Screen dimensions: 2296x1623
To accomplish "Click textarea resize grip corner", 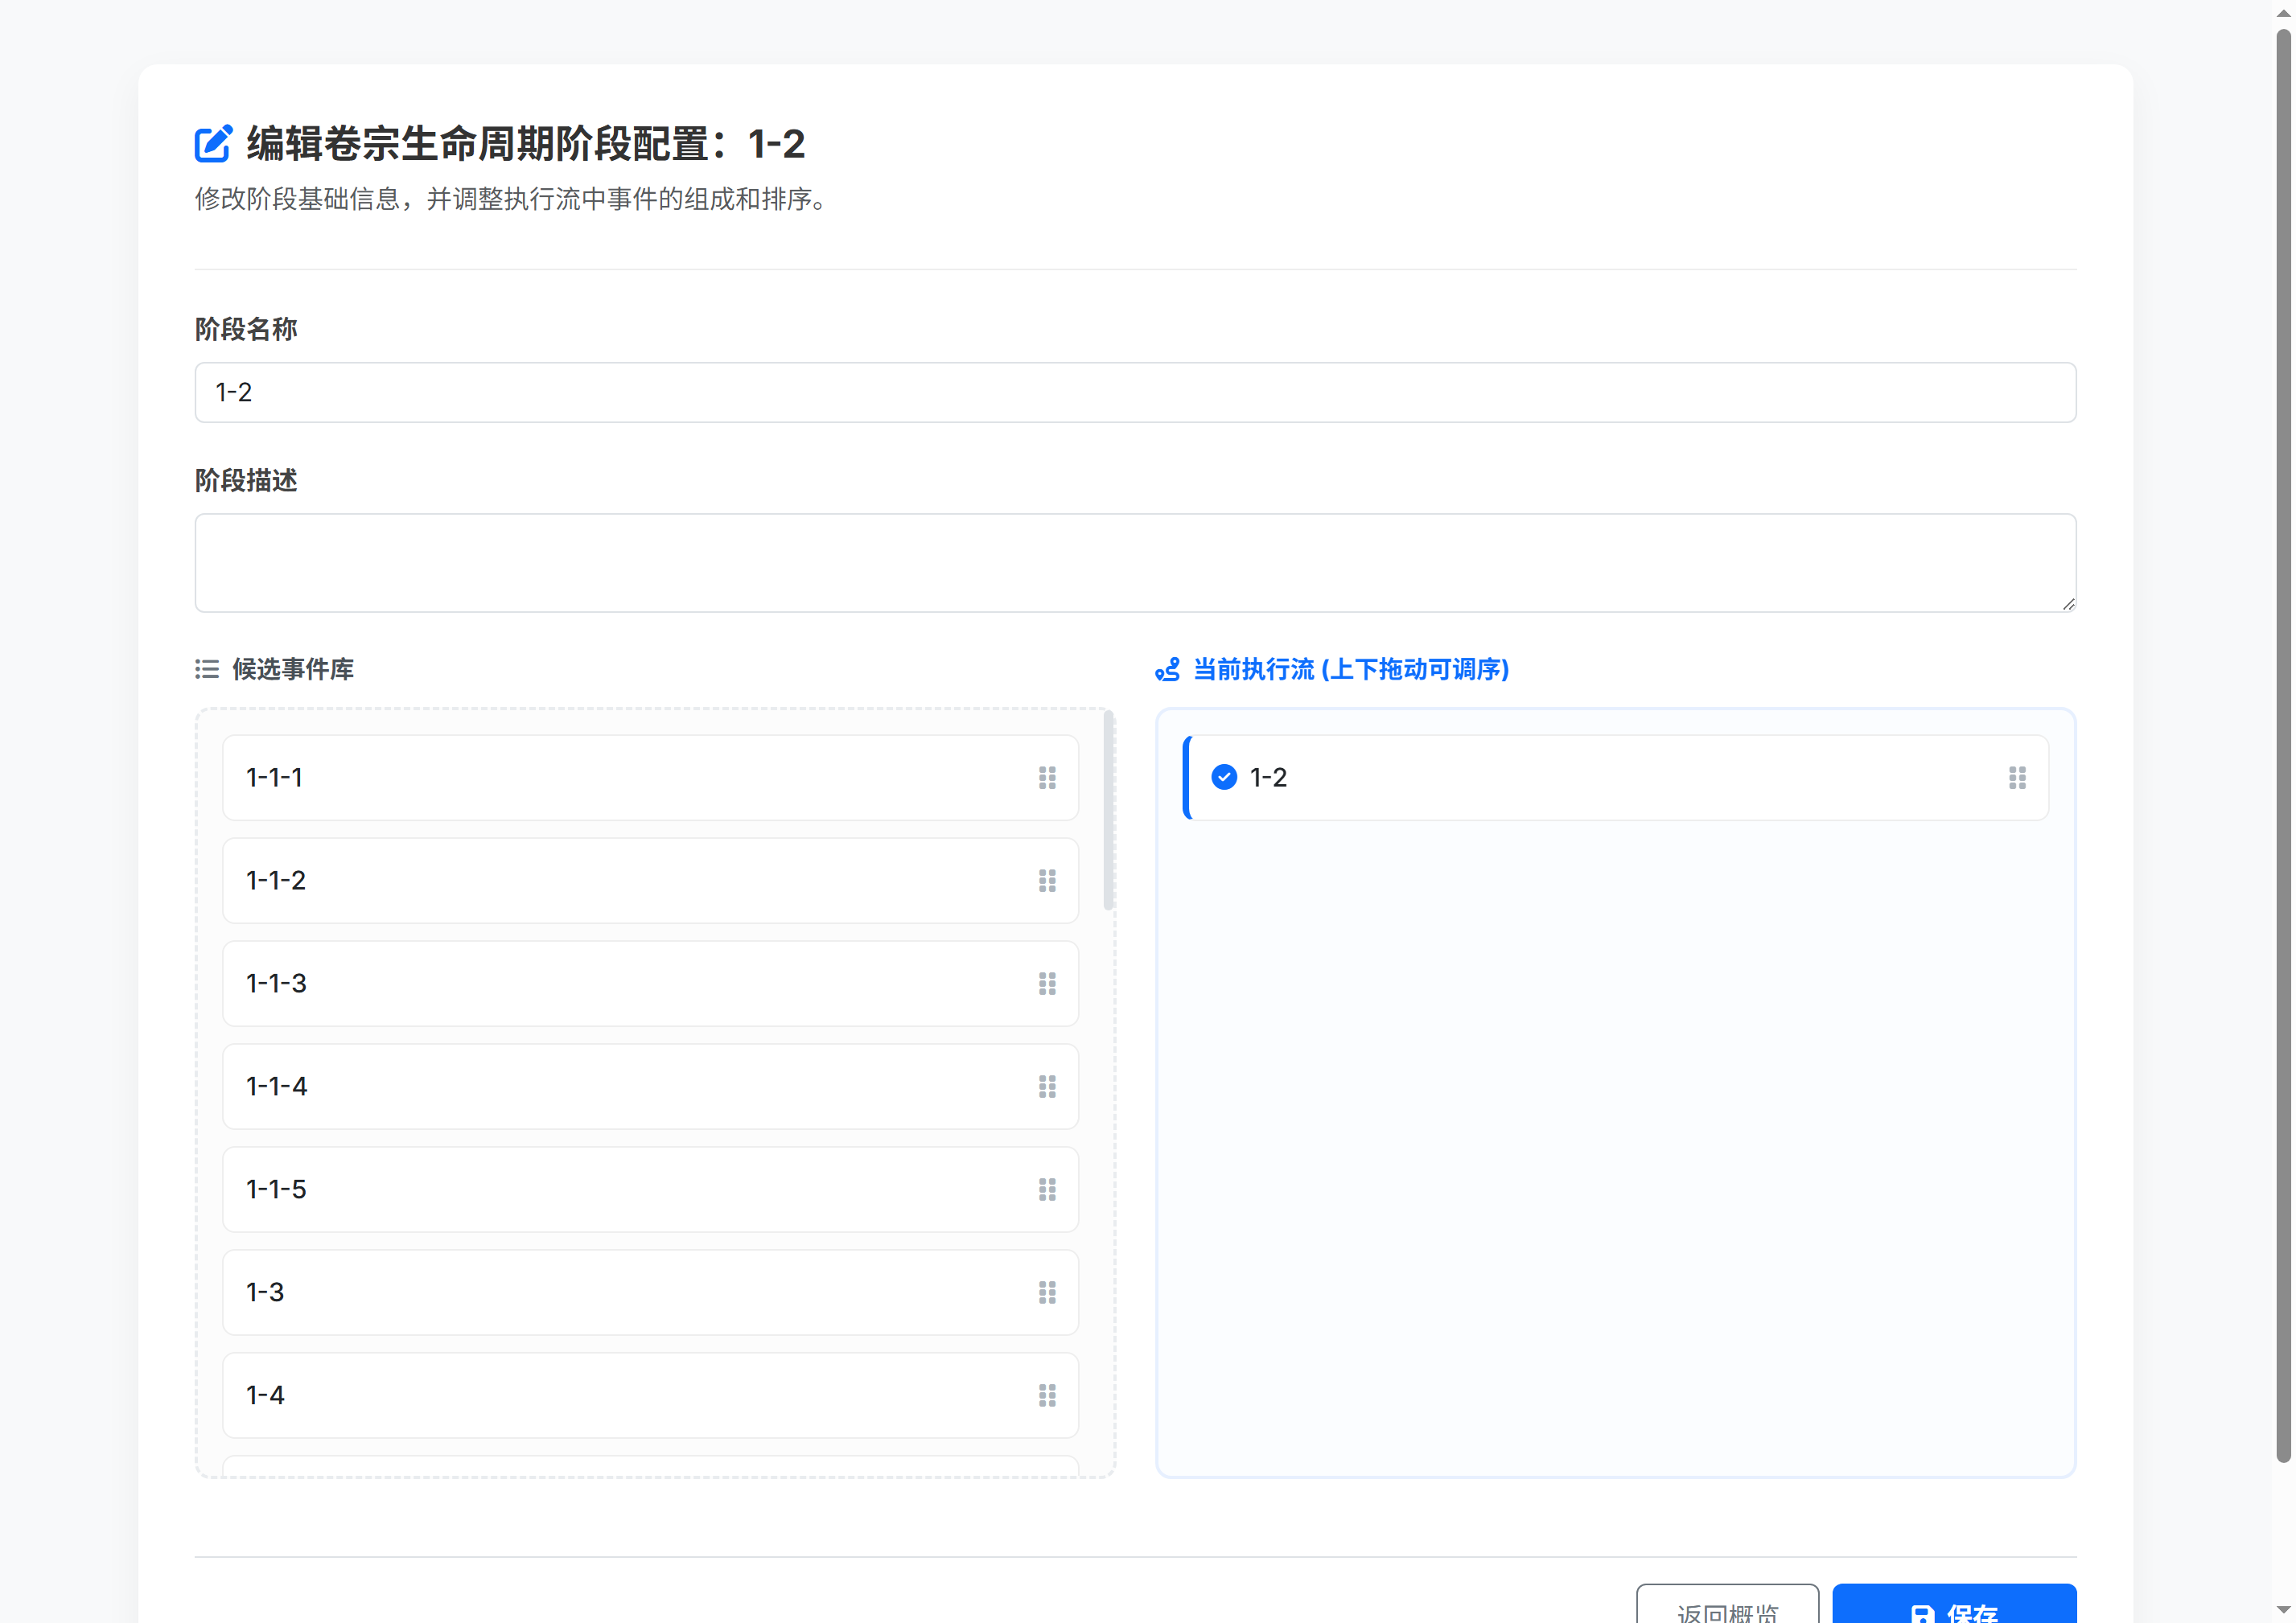I will [x=2068, y=604].
